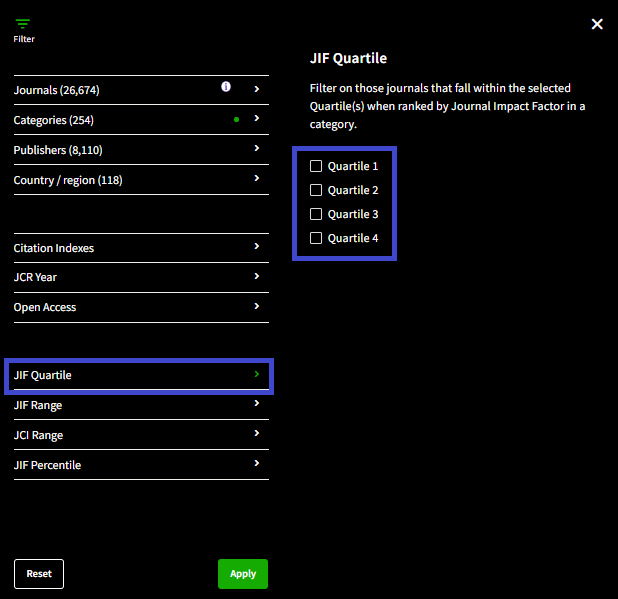
Task: Open the Open Access filter
Action: [45, 307]
